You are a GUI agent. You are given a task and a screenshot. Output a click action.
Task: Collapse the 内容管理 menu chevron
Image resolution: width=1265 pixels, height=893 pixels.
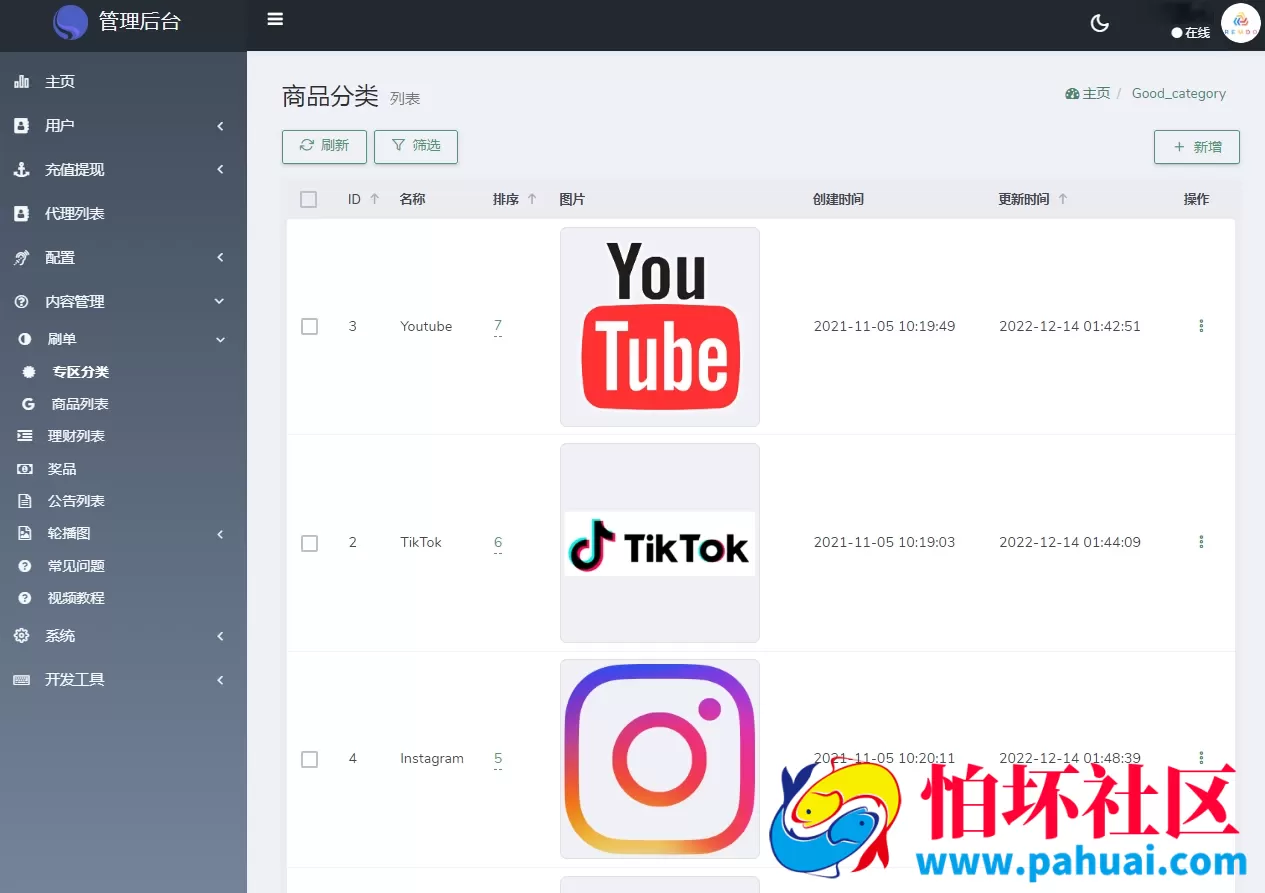click(x=220, y=302)
